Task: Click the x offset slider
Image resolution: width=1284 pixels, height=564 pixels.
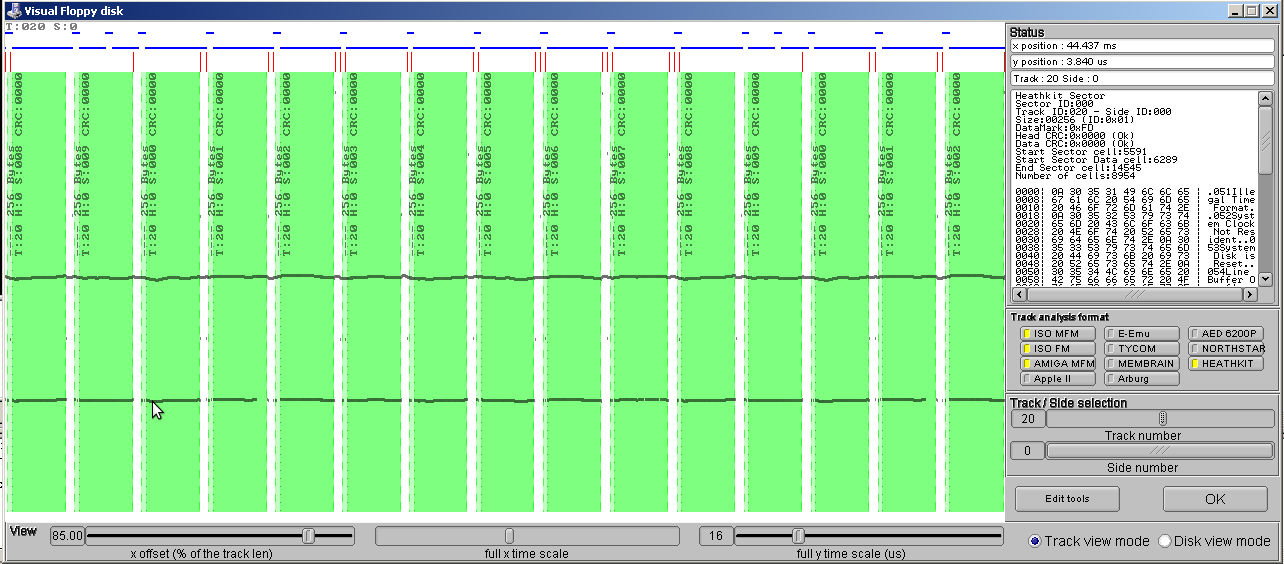Action: pos(220,536)
